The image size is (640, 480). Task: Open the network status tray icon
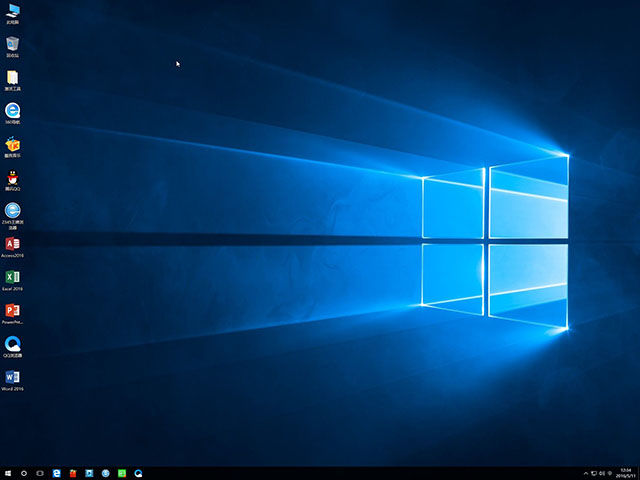click(595, 472)
